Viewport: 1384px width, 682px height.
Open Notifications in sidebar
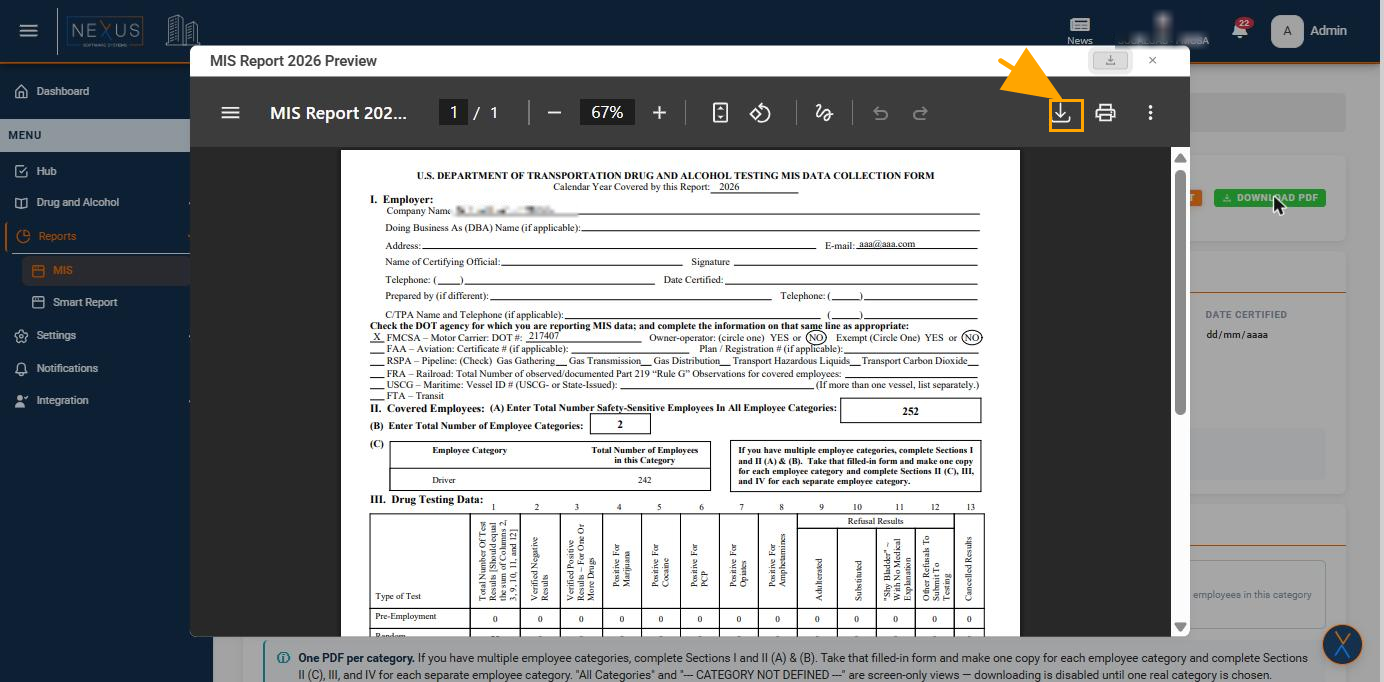click(x=67, y=368)
